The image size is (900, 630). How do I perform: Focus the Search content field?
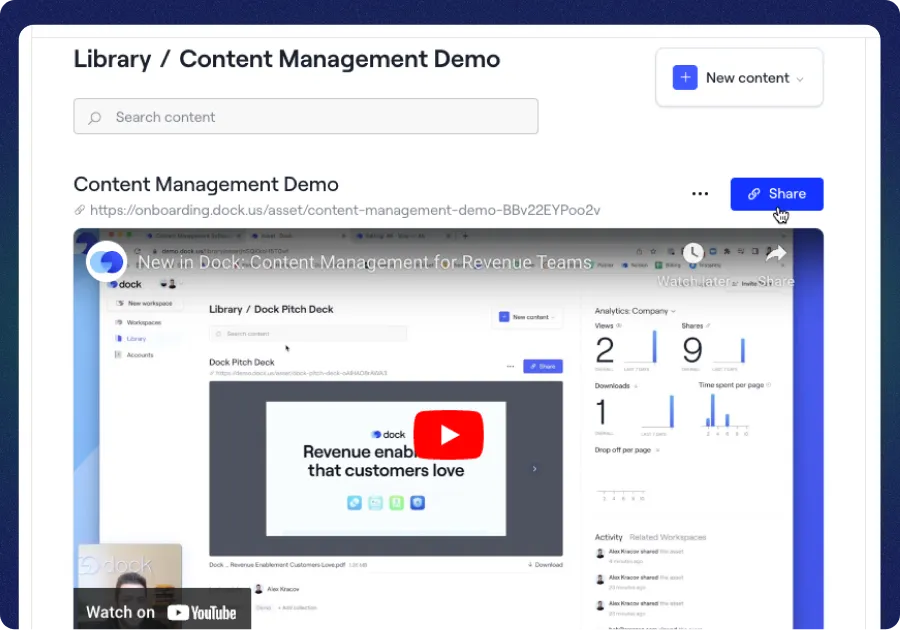305,116
